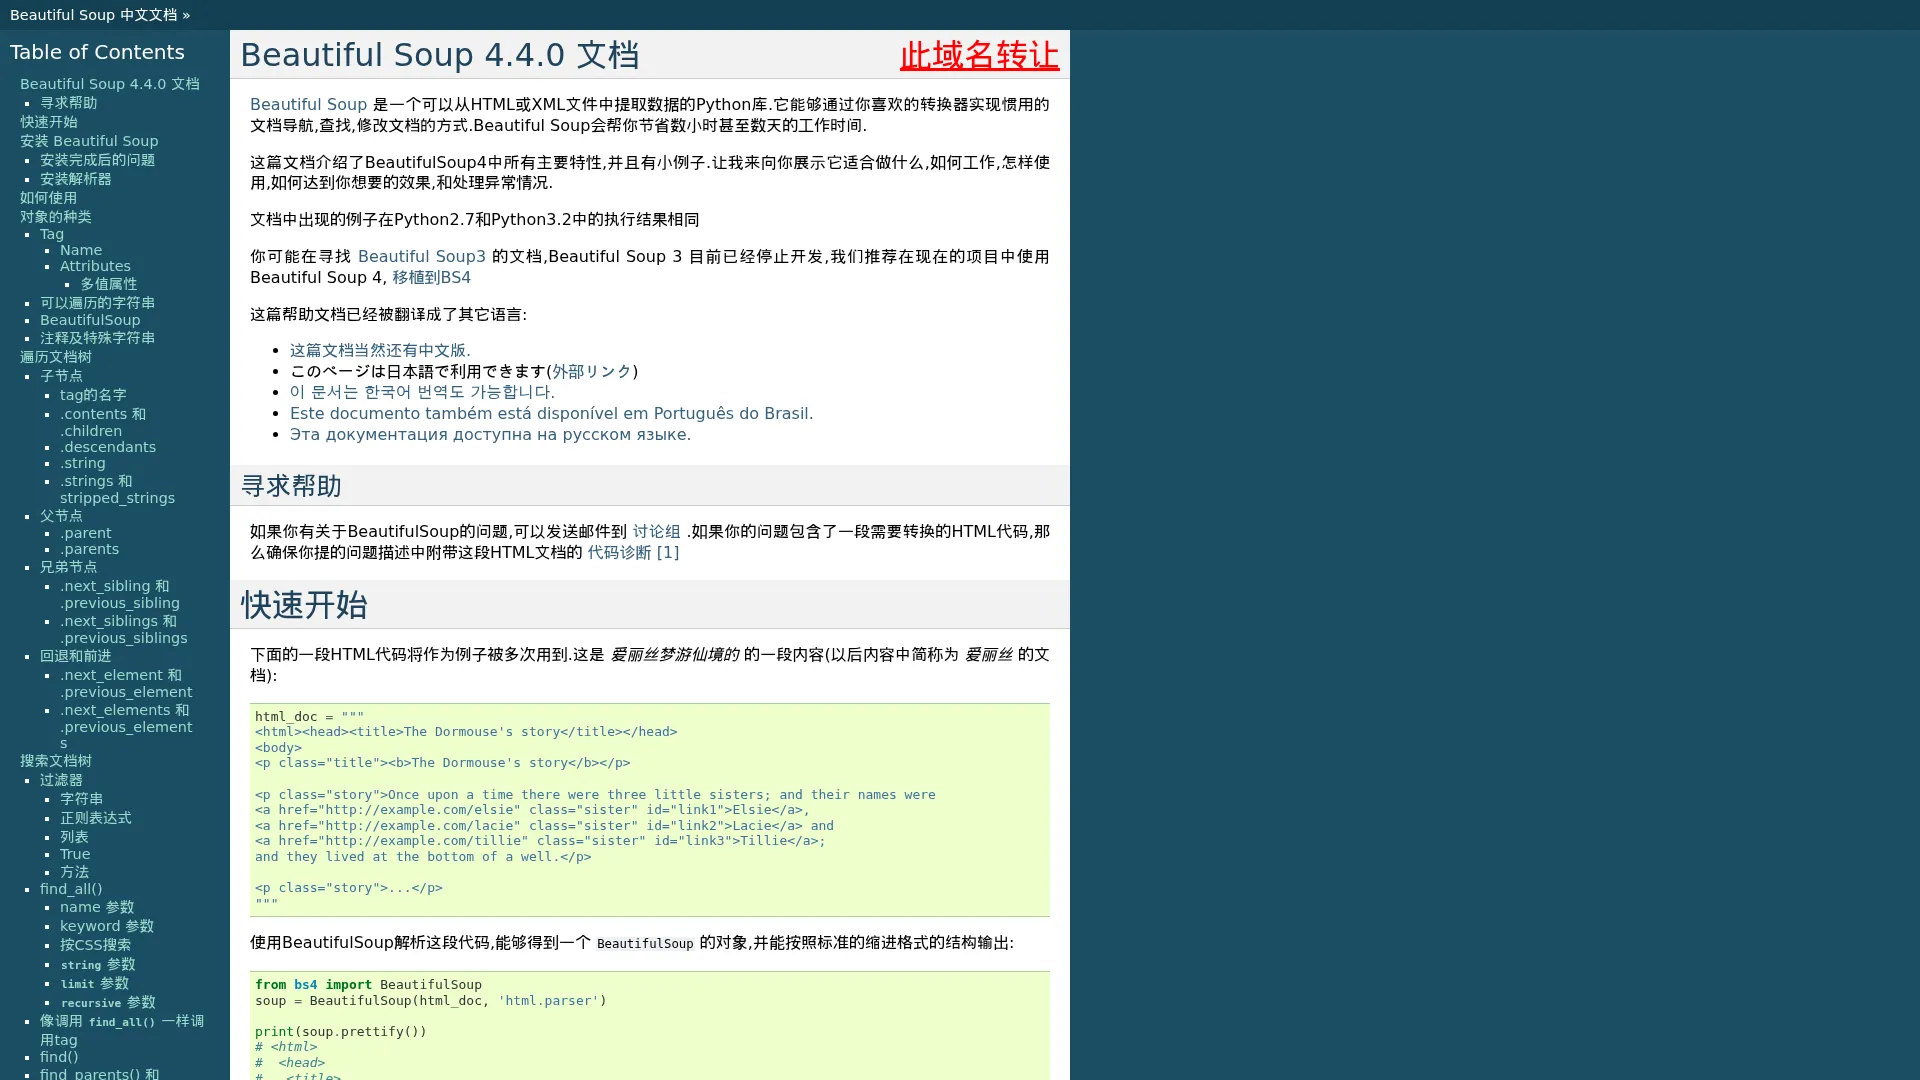The image size is (1920, 1080).
Task: Jump to 如何使用 in sidebar
Action: click(x=48, y=198)
